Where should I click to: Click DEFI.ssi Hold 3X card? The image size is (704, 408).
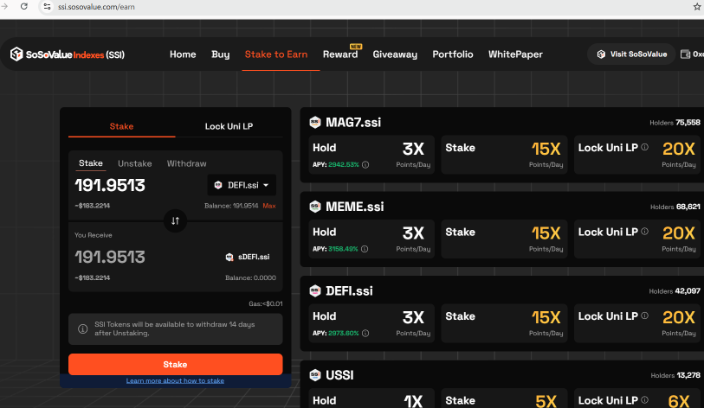371,324
